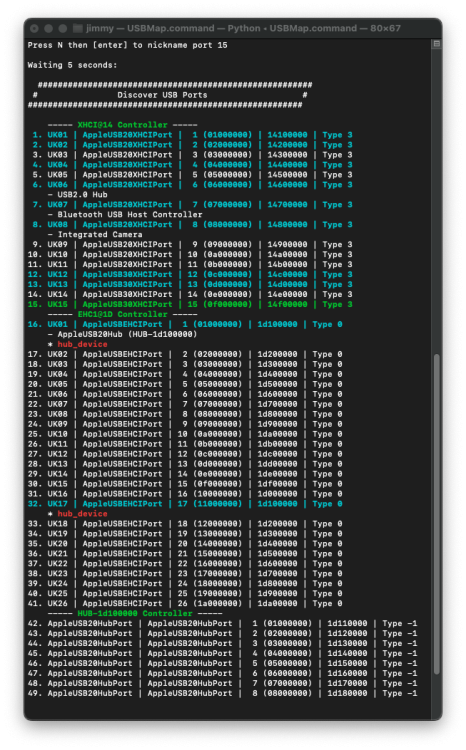The image size is (466, 750).
Task: Select row 26 UK11 with address 1db00000
Action: coord(185,444)
